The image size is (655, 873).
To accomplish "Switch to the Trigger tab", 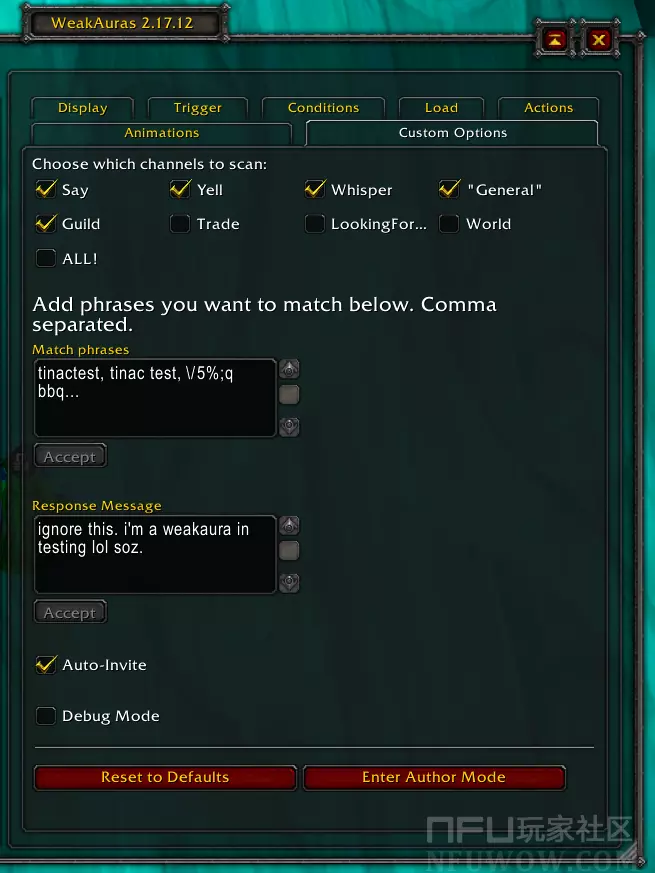I will coord(198,108).
